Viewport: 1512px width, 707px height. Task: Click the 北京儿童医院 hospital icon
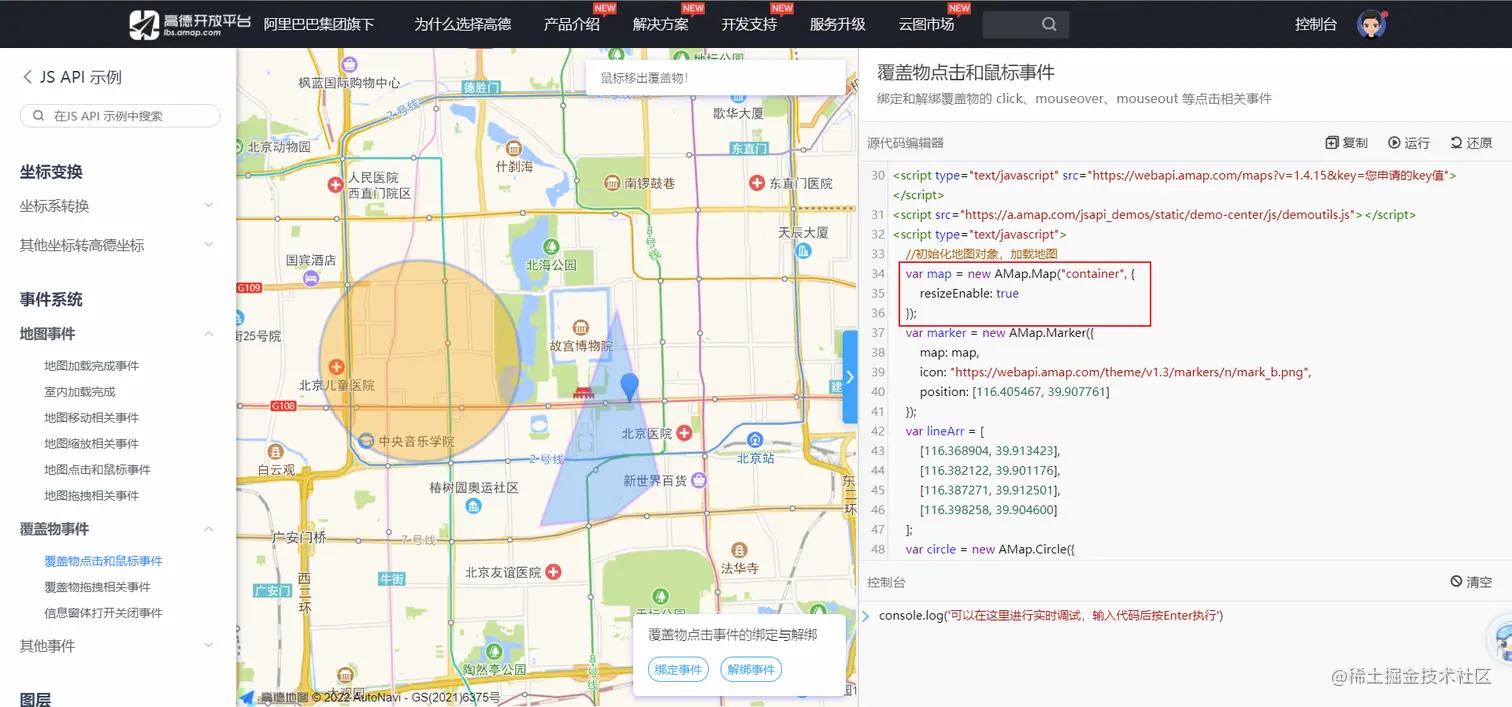337,367
